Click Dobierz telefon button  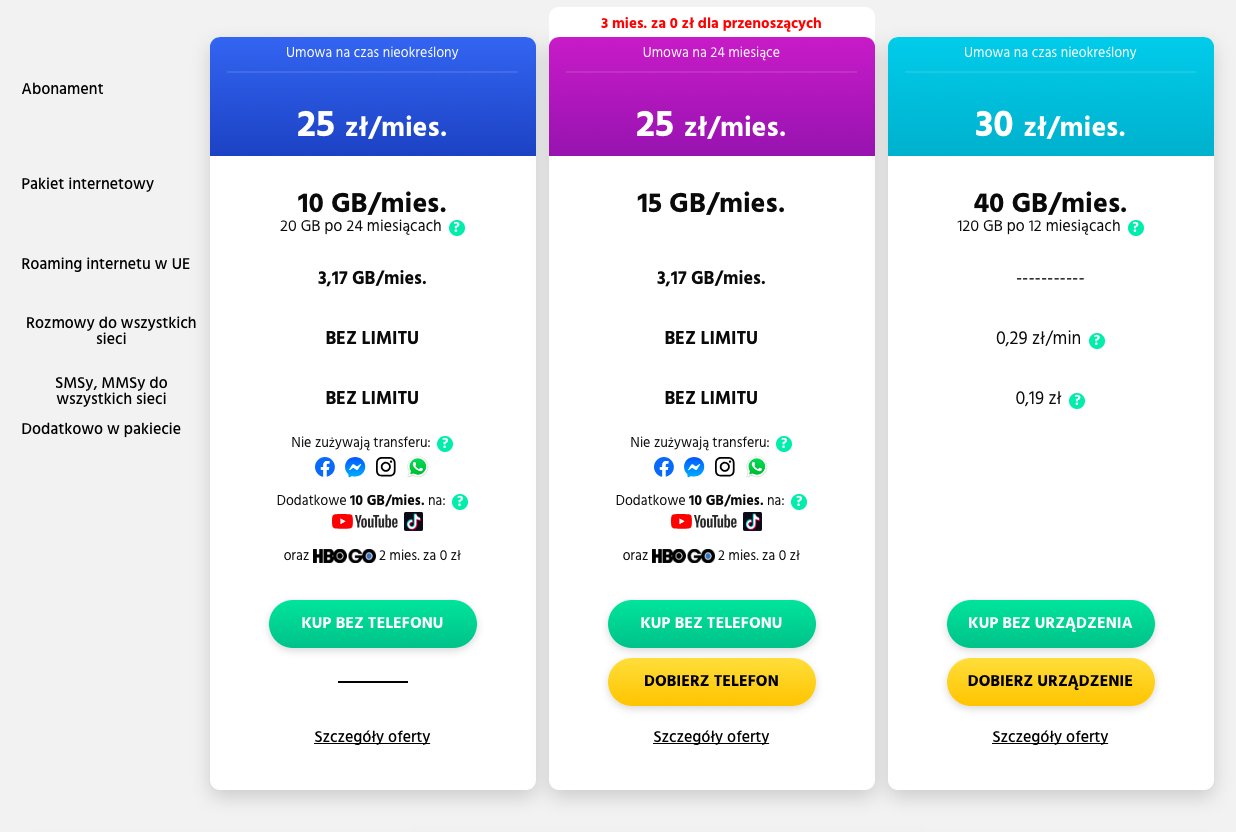coord(711,681)
